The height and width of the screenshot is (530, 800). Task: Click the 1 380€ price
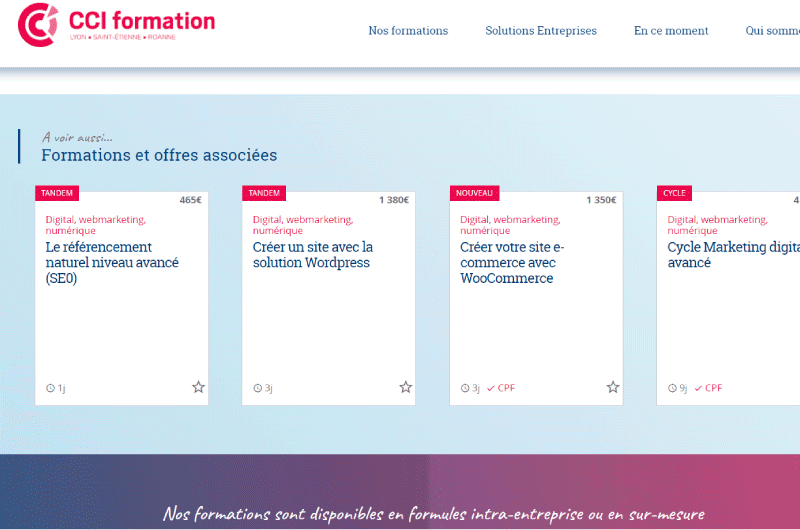[394, 200]
